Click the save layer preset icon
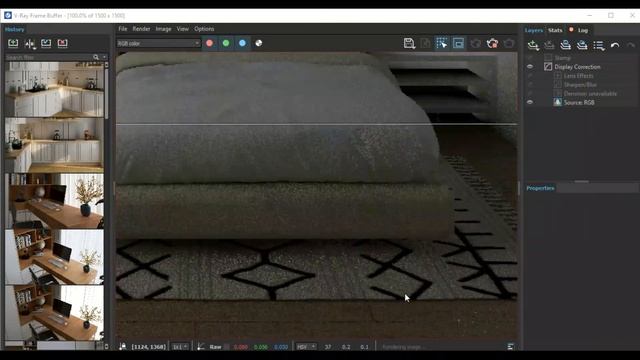Viewport: 640px width, 360px height. 566,45
